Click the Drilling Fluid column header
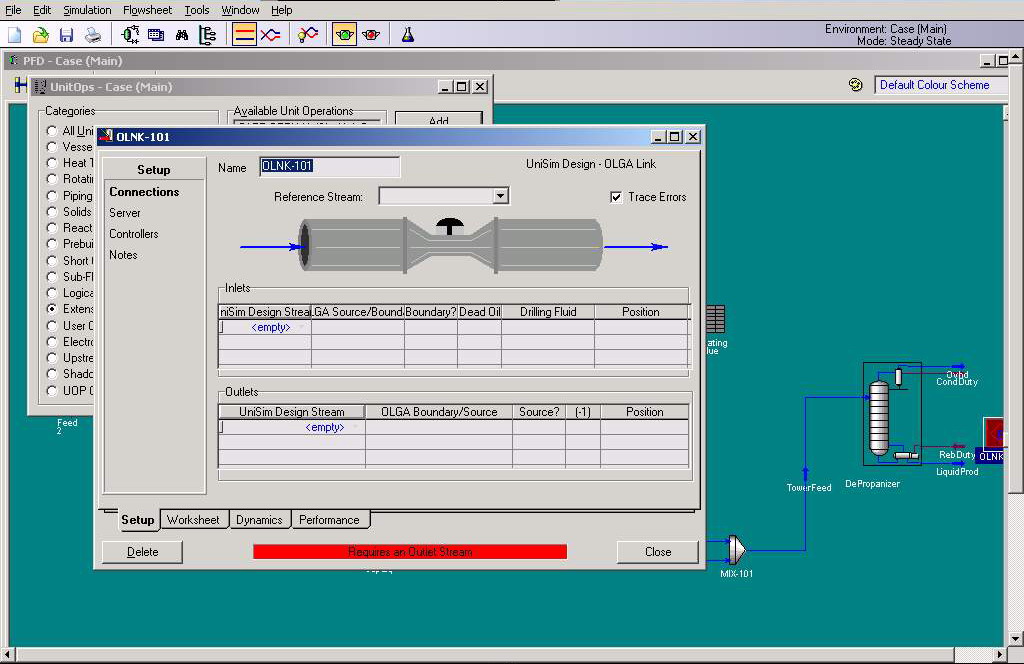Image resolution: width=1024 pixels, height=664 pixels. (x=548, y=312)
